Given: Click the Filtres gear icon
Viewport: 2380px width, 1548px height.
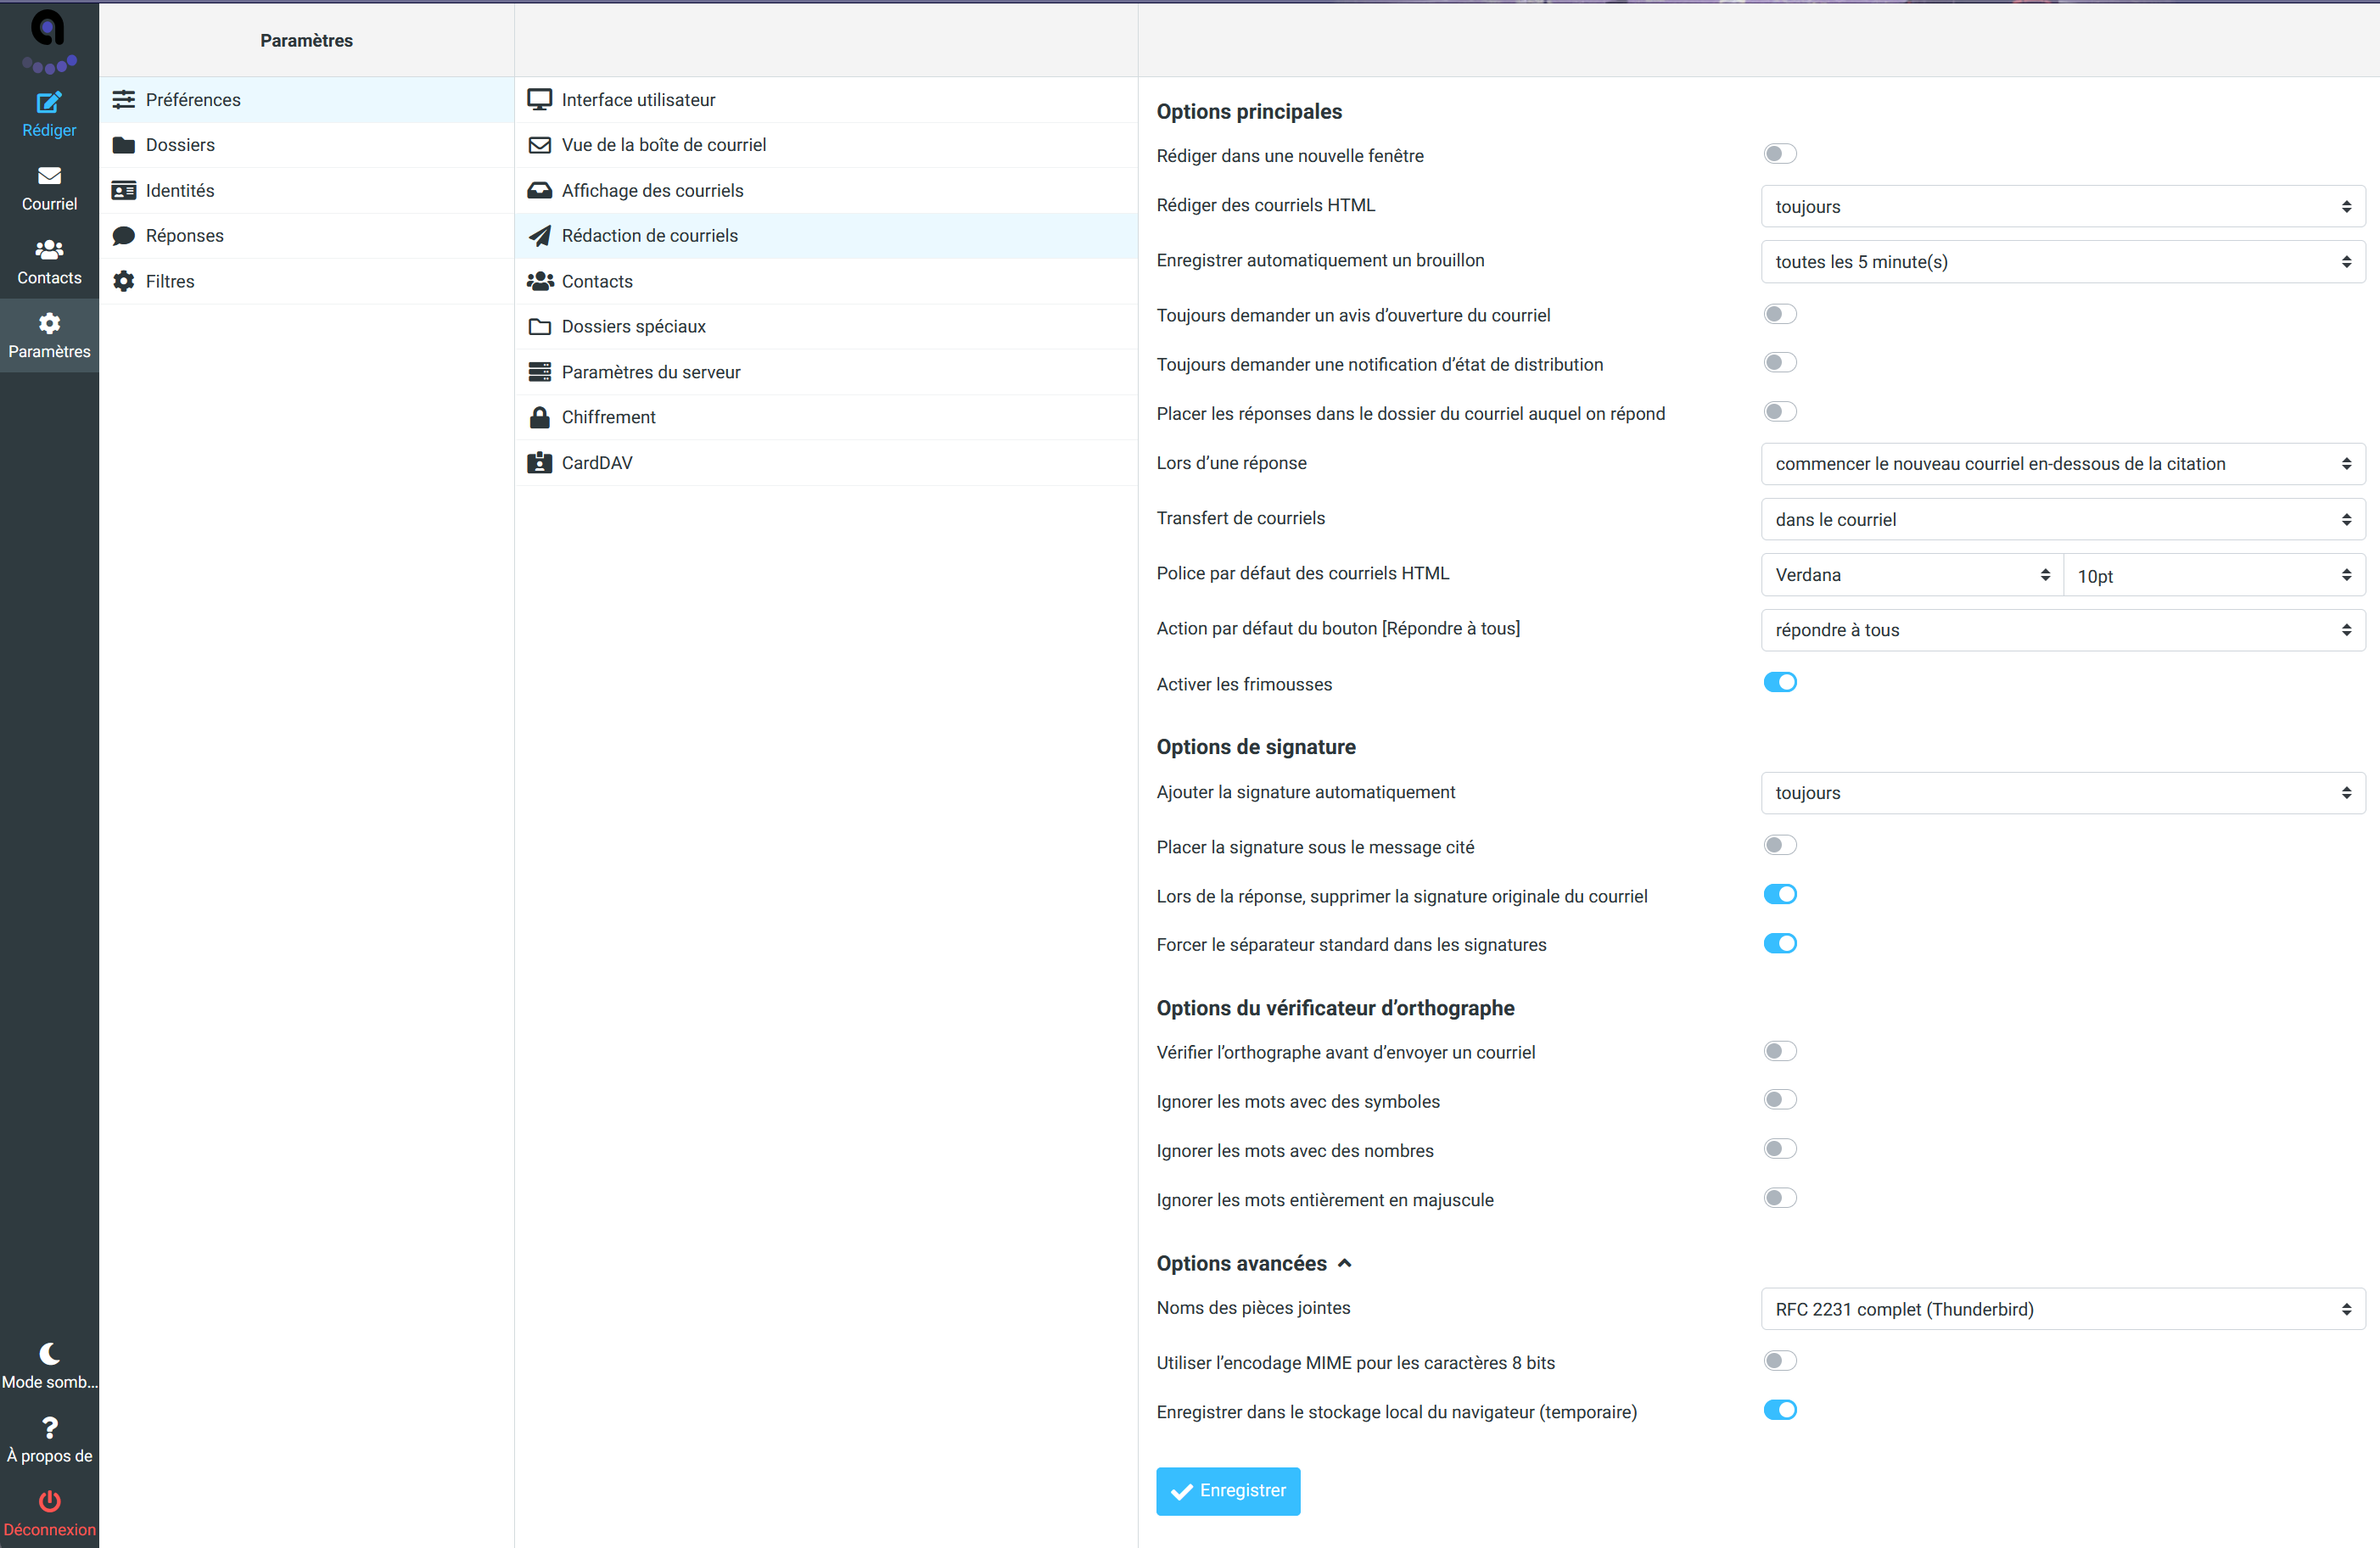Looking at the screenshot, I should (x=124, y=281).
